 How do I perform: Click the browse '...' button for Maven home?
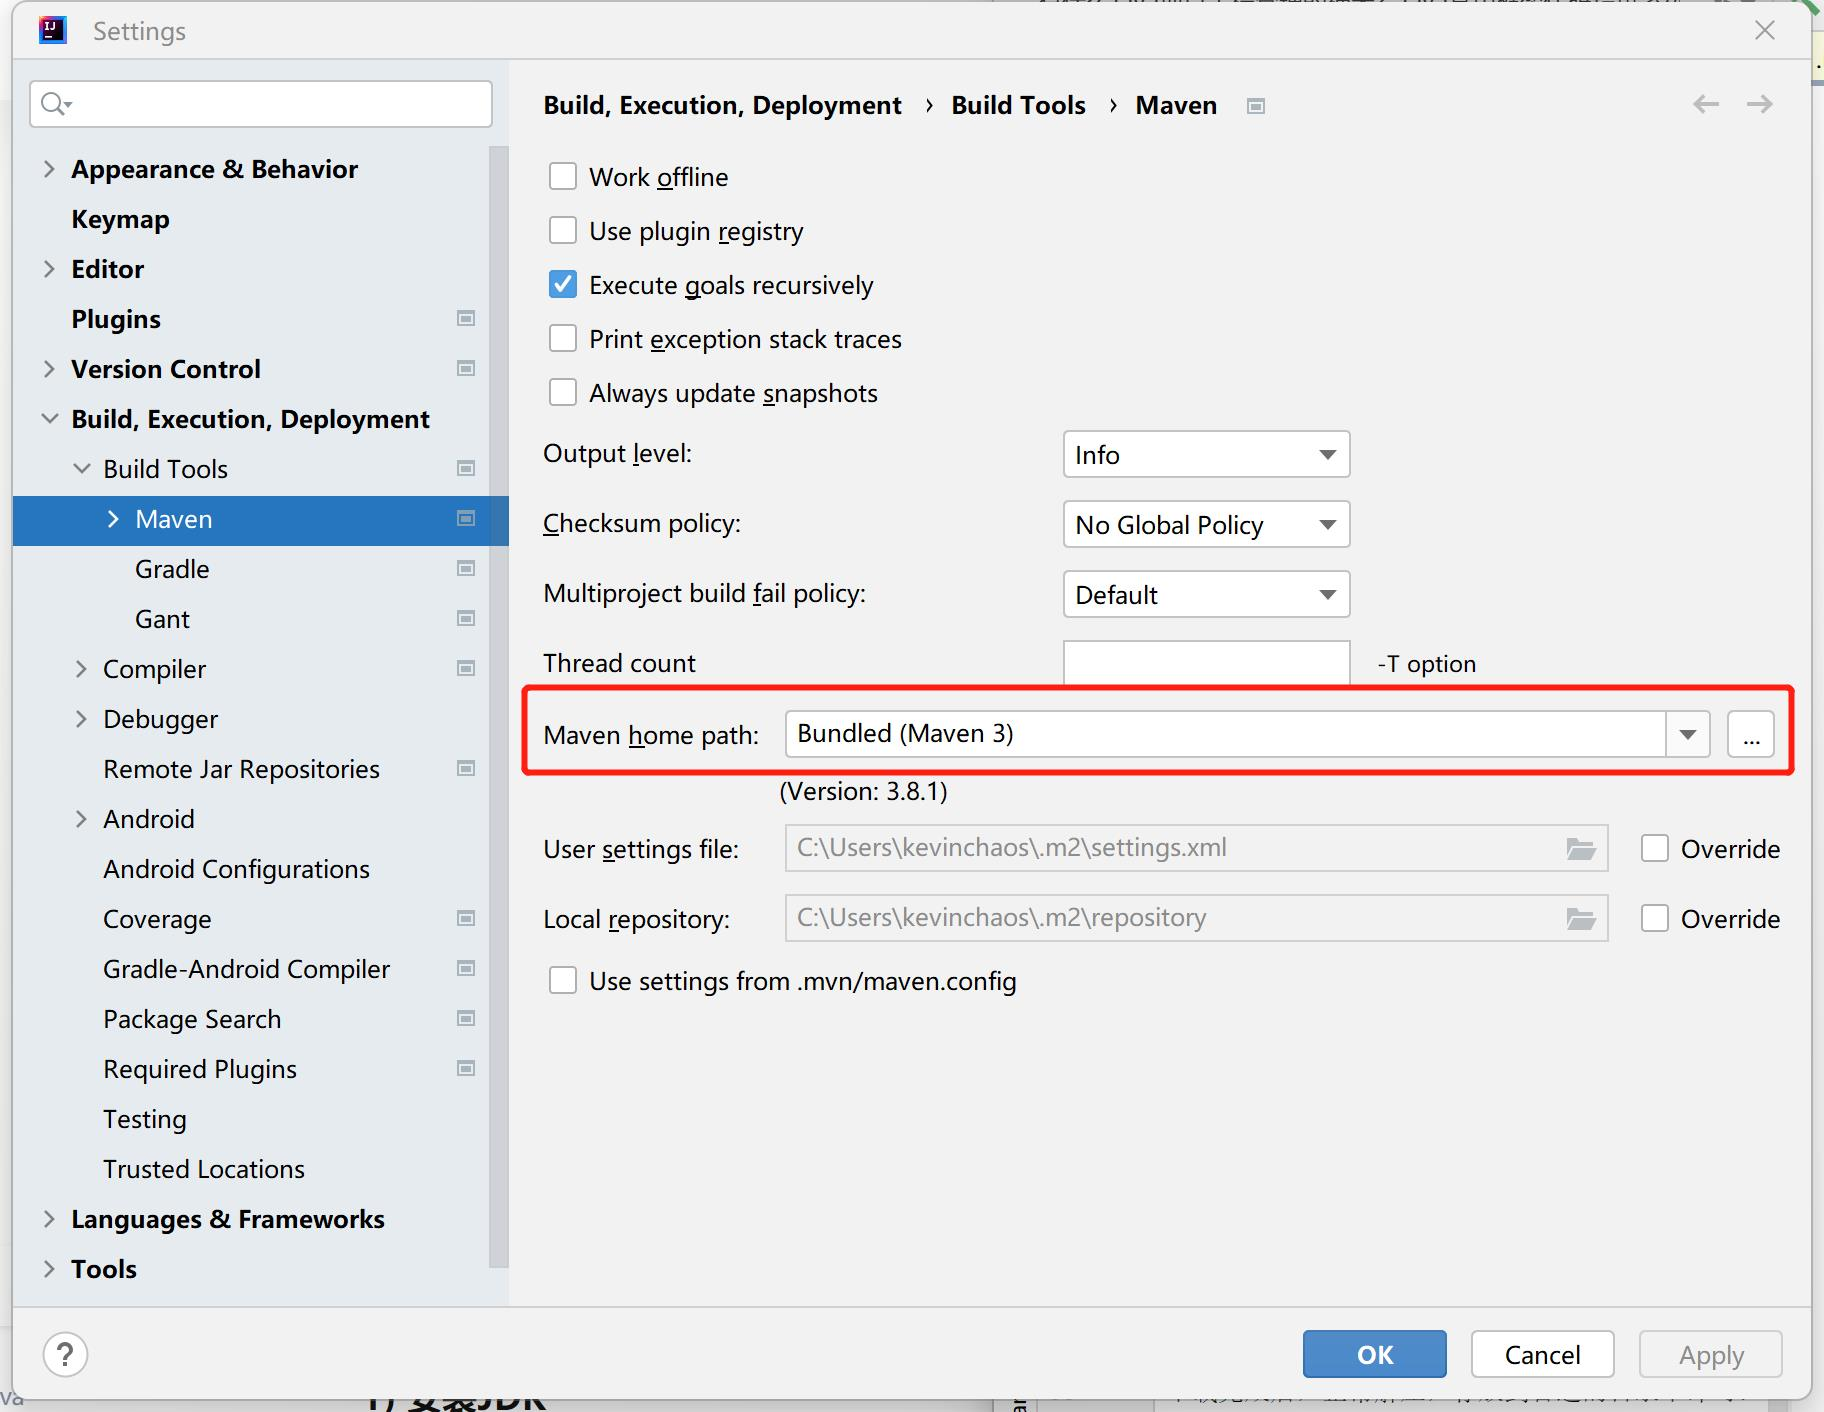pyautogui.click(x=1751, y=735)
